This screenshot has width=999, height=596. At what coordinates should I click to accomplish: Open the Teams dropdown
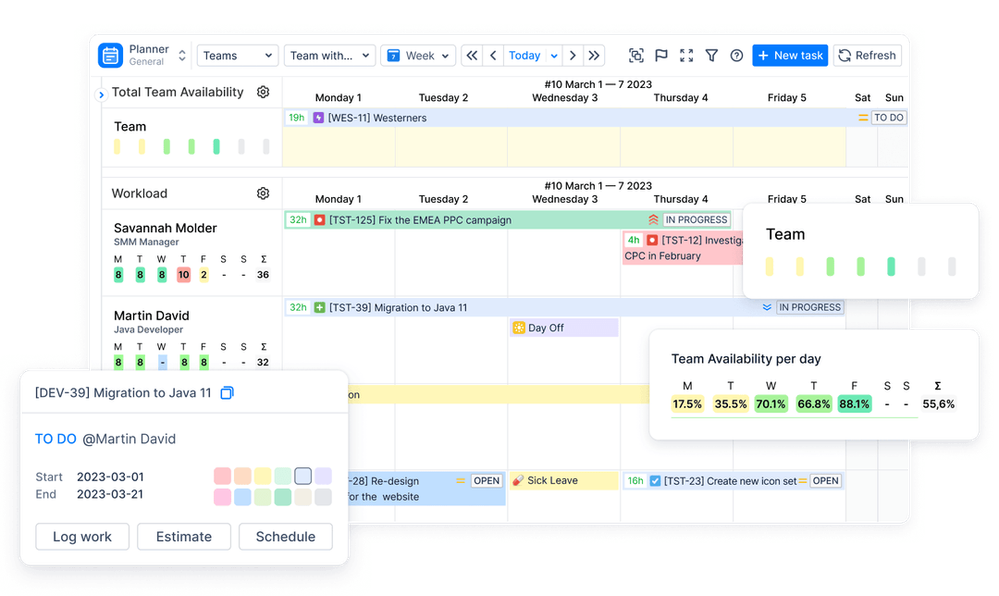coord(238,55)
